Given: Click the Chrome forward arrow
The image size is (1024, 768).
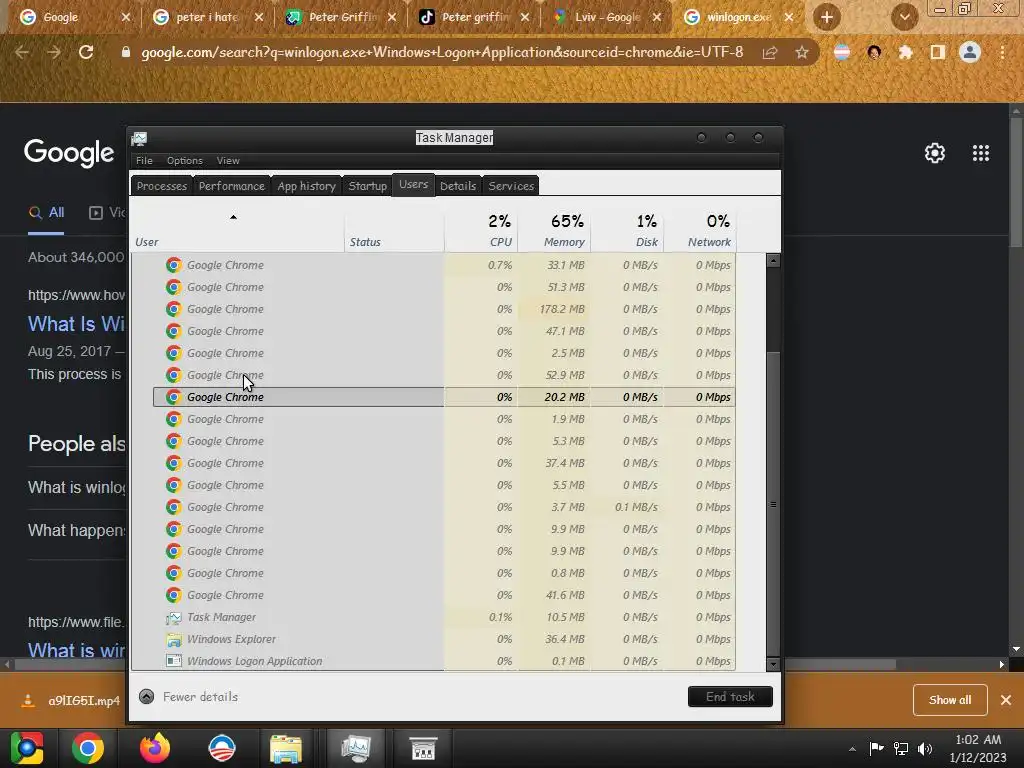Looking at the screenshot, I should [x=54, y=52].
